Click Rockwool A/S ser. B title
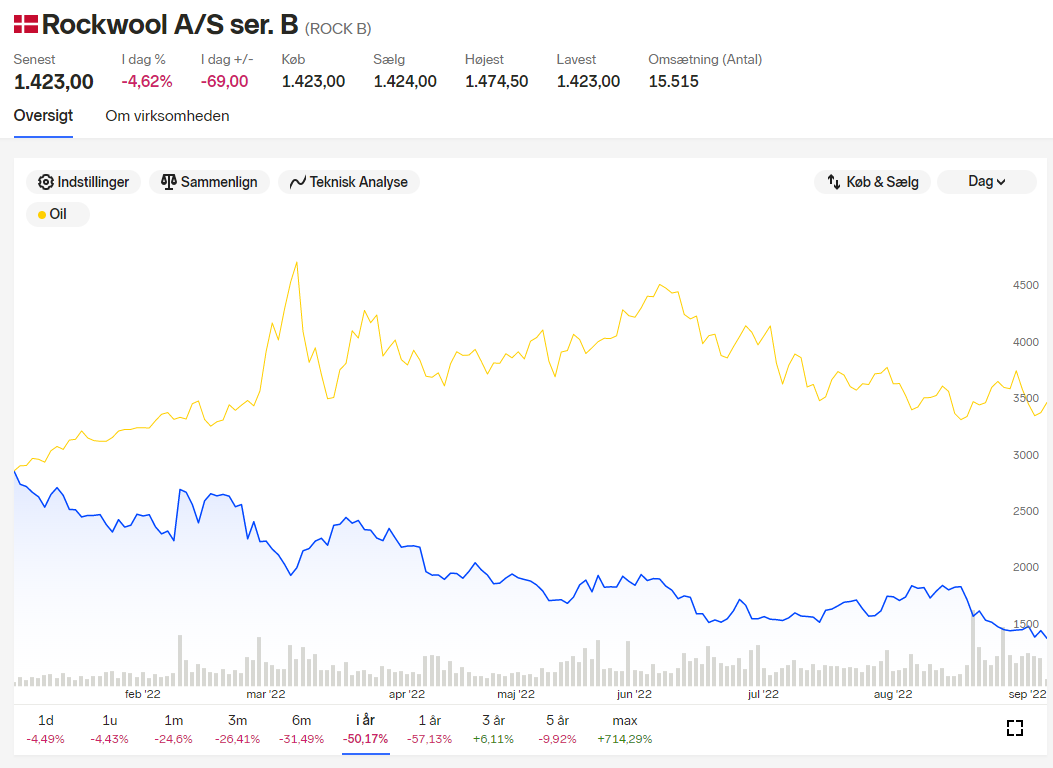The width and height of the screenshot is (1053, 768). [x=170, y=25]
